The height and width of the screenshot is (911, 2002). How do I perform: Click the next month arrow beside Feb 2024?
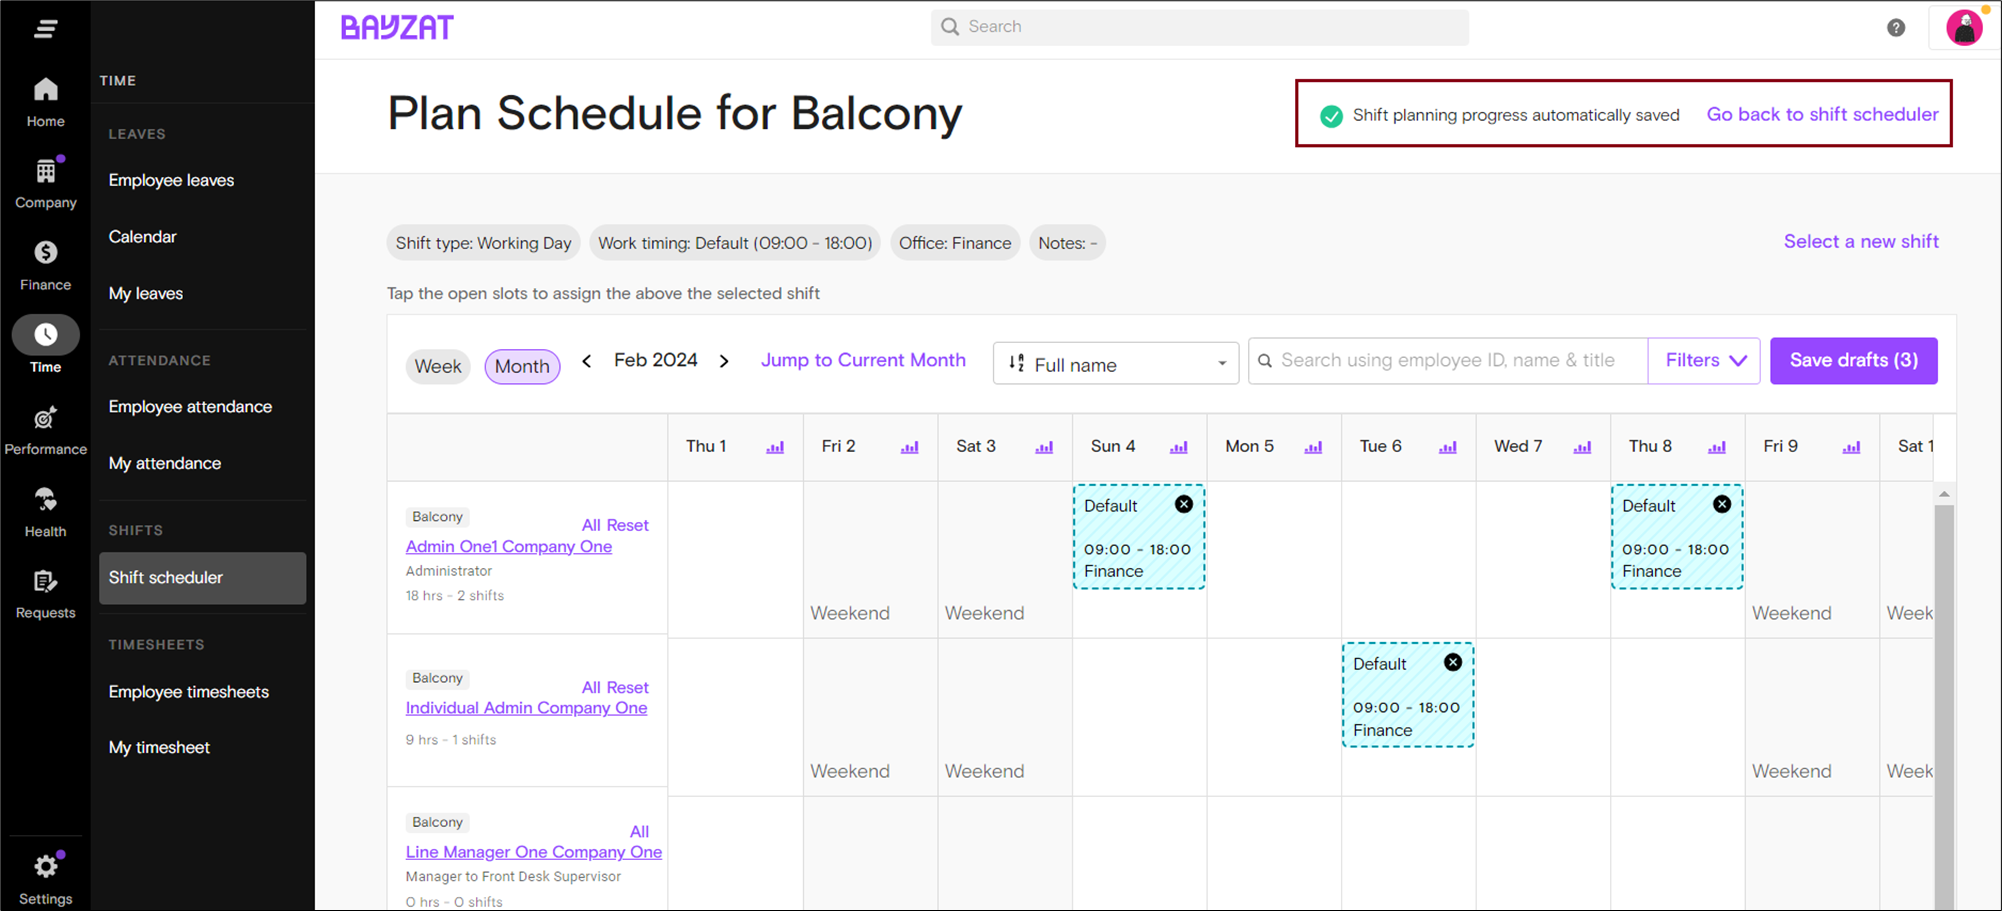click(724, 361)
